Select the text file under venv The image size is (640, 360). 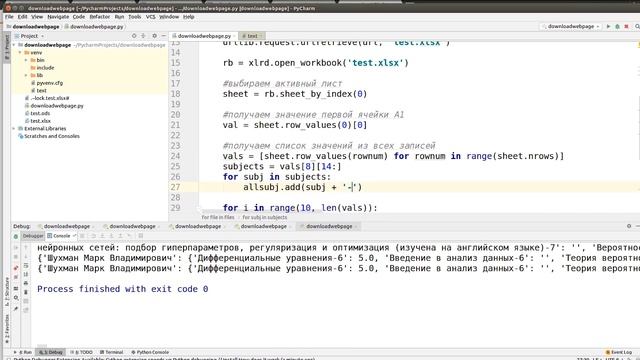click(39, 91)
